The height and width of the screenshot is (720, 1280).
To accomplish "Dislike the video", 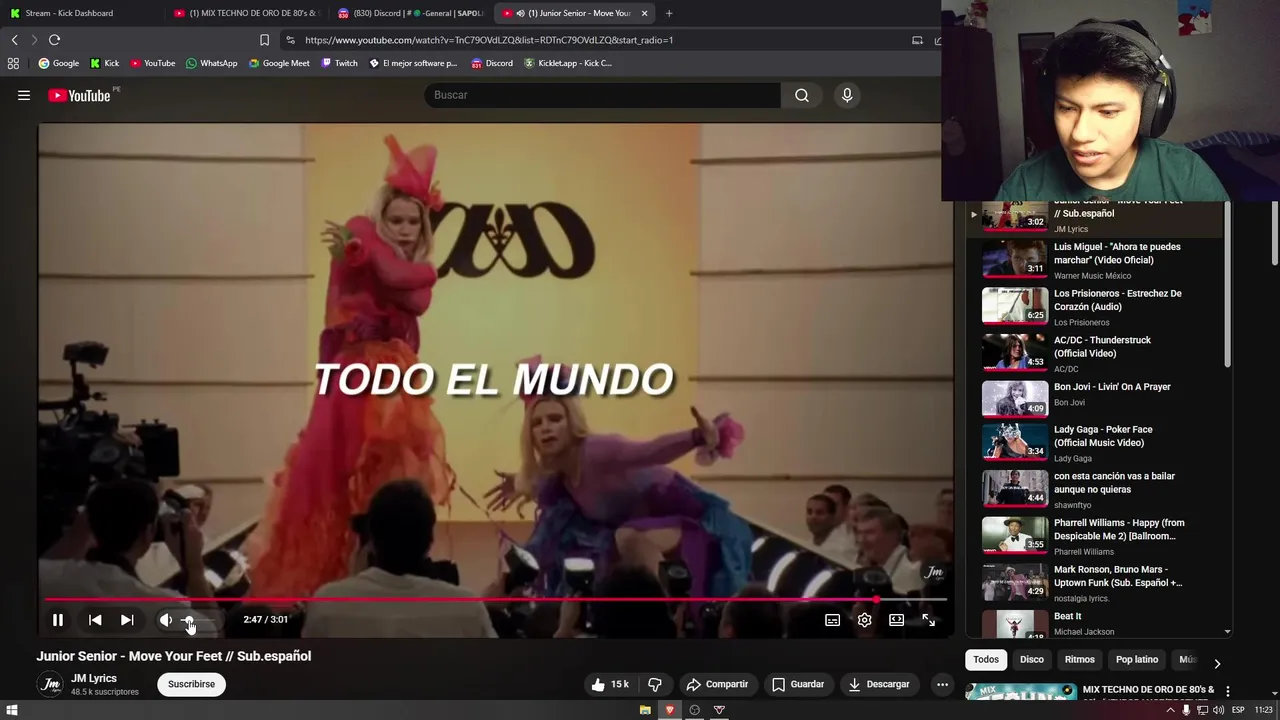I will click(x=655, y=684).
